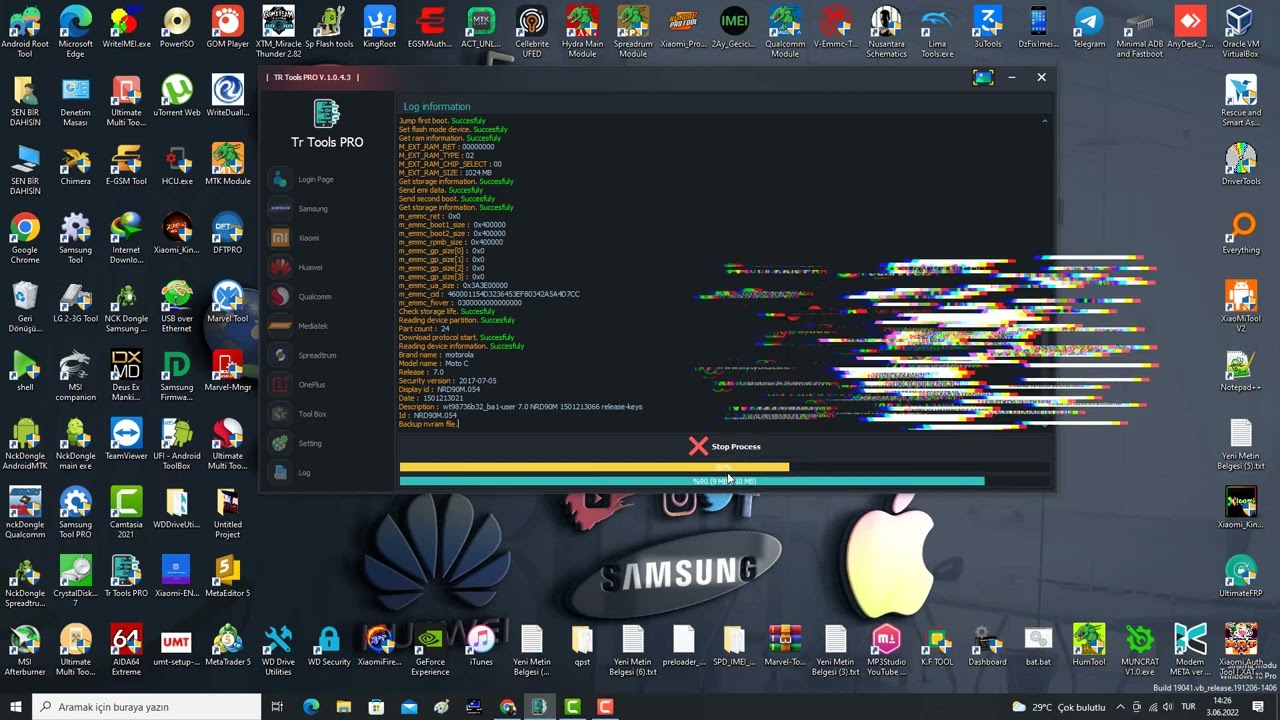This screenshot has width=1280, height=720.
Task: Click the Tool Box sidebar icon
Action: tap(280, 414)
